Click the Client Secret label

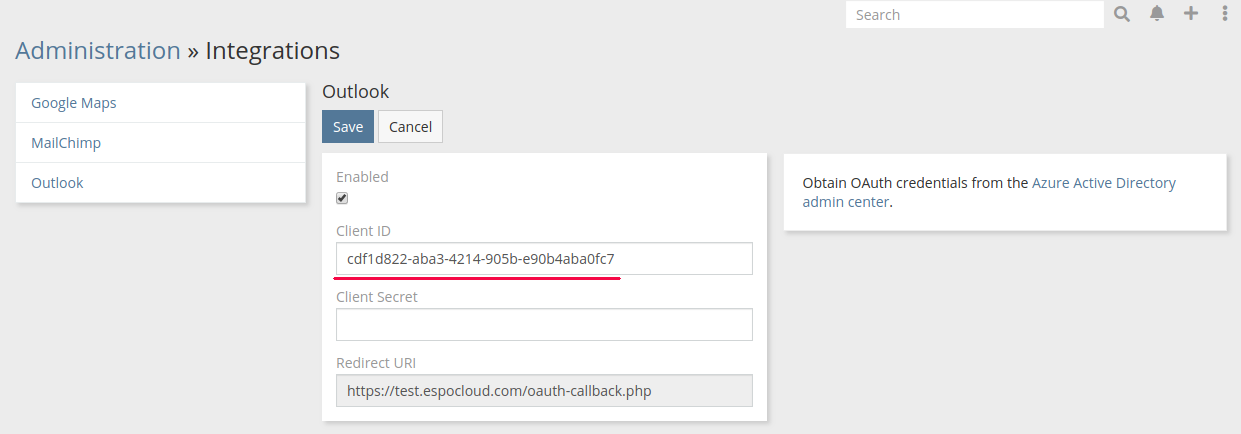[x=377, y=297]
